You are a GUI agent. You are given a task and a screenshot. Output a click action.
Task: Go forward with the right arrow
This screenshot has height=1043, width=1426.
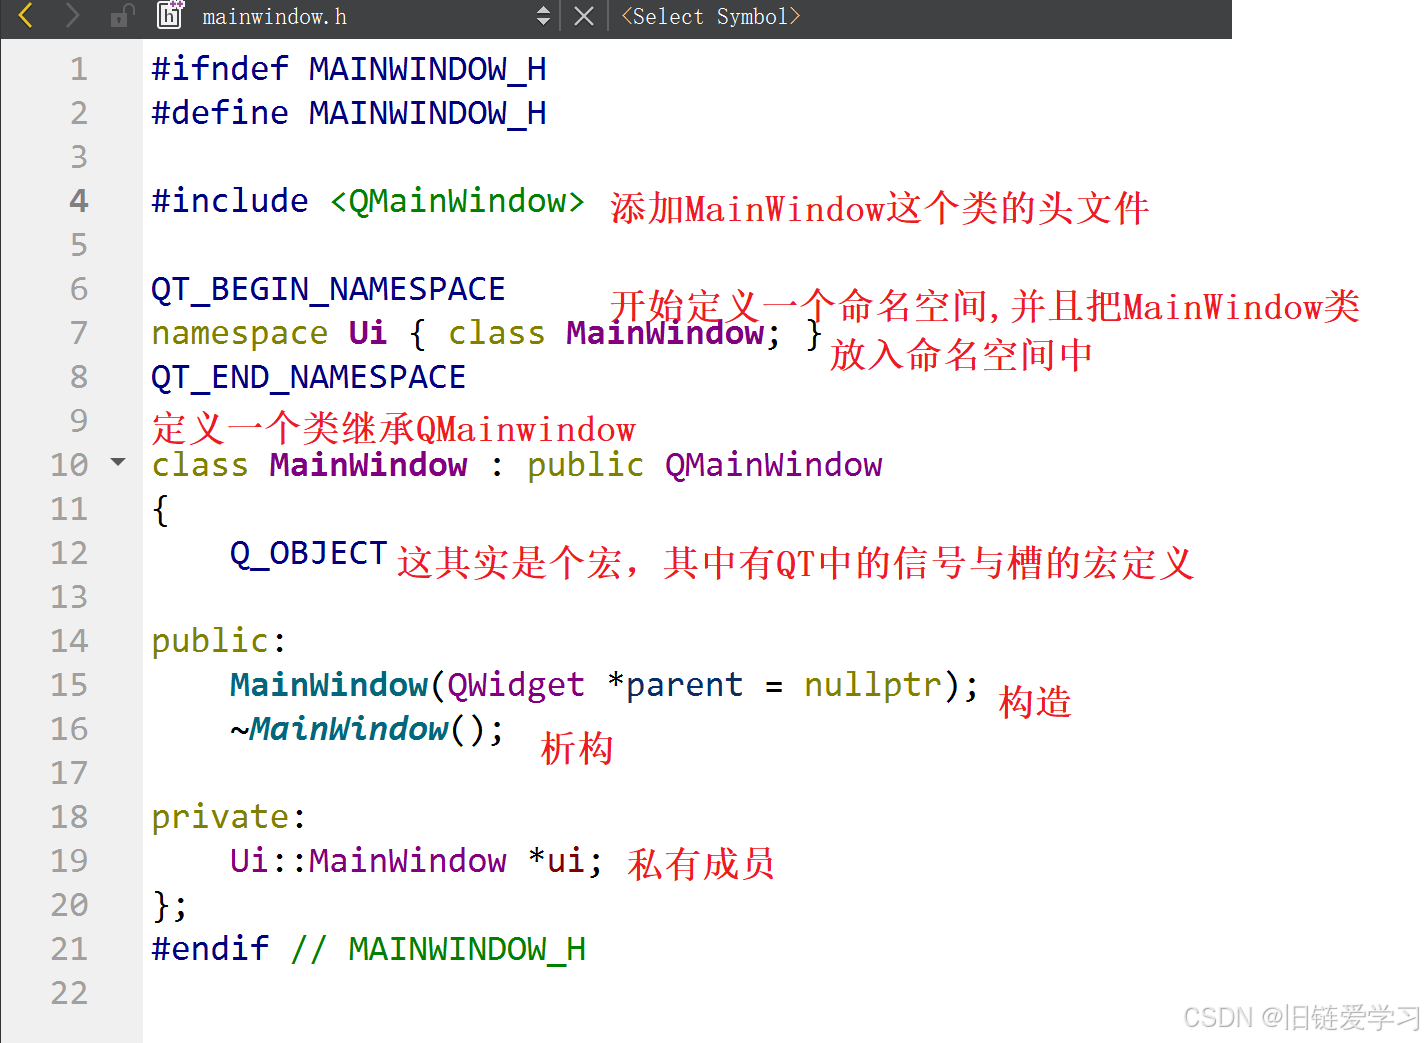(72, 16)
